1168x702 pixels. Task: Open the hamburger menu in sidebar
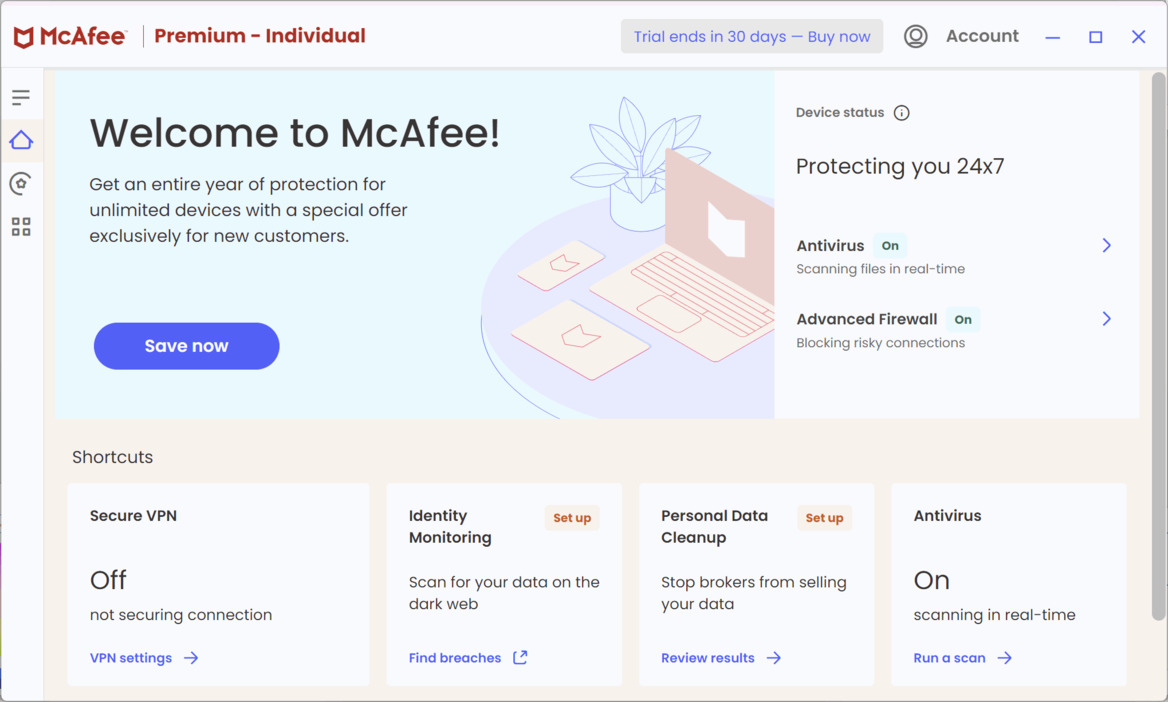(x=21, y=97)
